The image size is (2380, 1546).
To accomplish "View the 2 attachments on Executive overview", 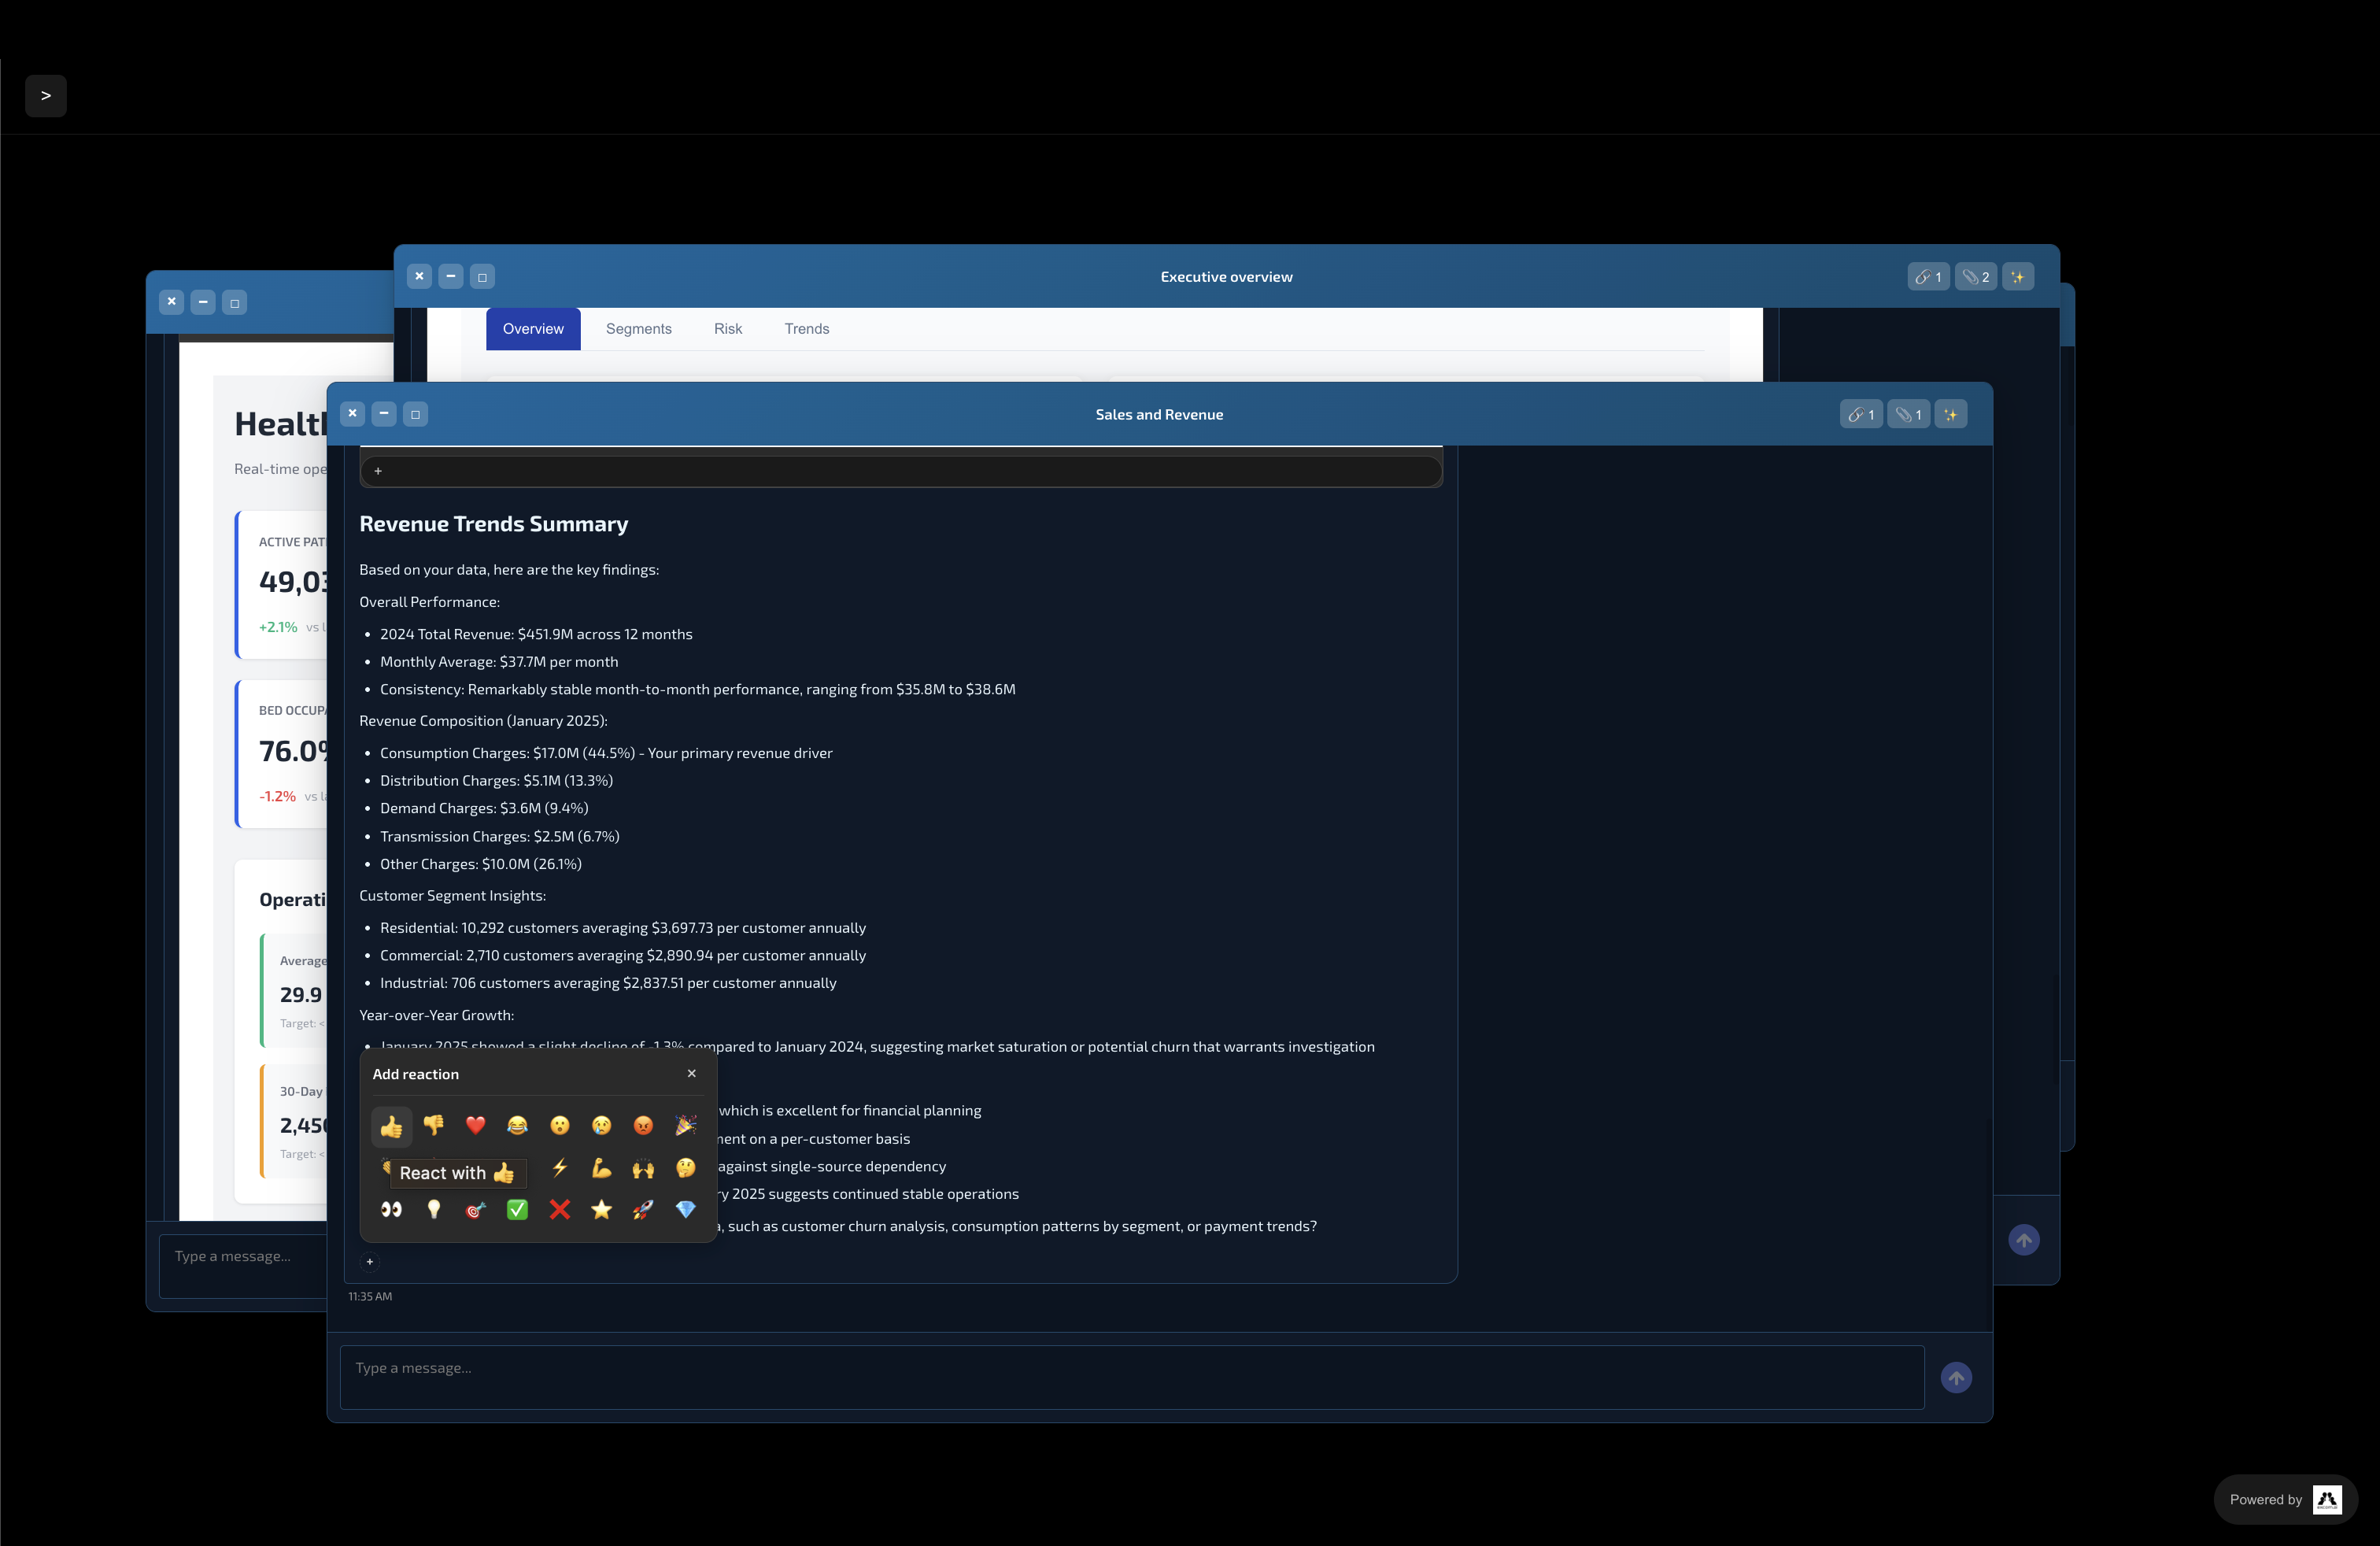I will tap(1976, 277).
